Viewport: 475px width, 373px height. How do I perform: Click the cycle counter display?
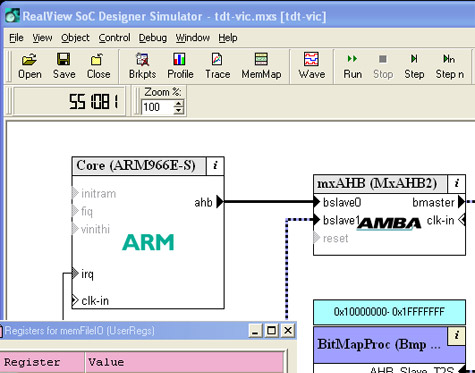pyautogui.click(x=69, y=101)
